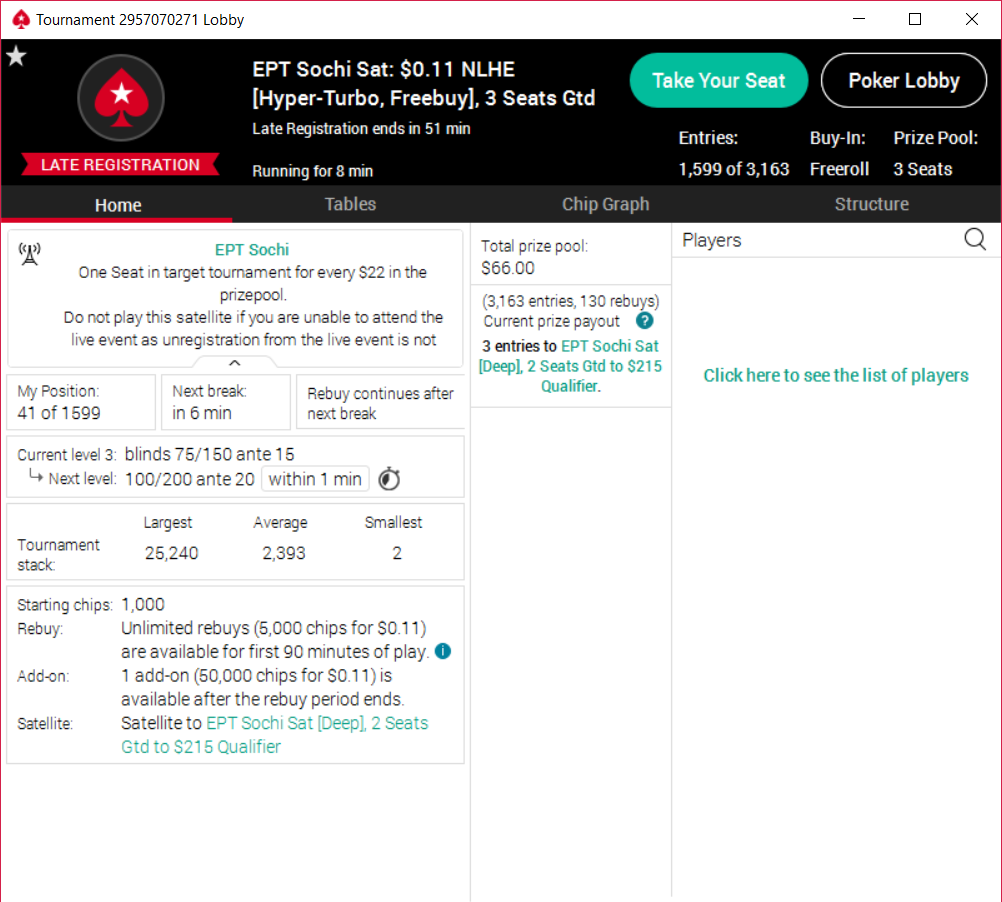Image resolution: width=1002 pixels, height=902 pixels.
Task: Click next level 100/200 ante 20 text
Action: pyautogui.click(x=190, y=479)
